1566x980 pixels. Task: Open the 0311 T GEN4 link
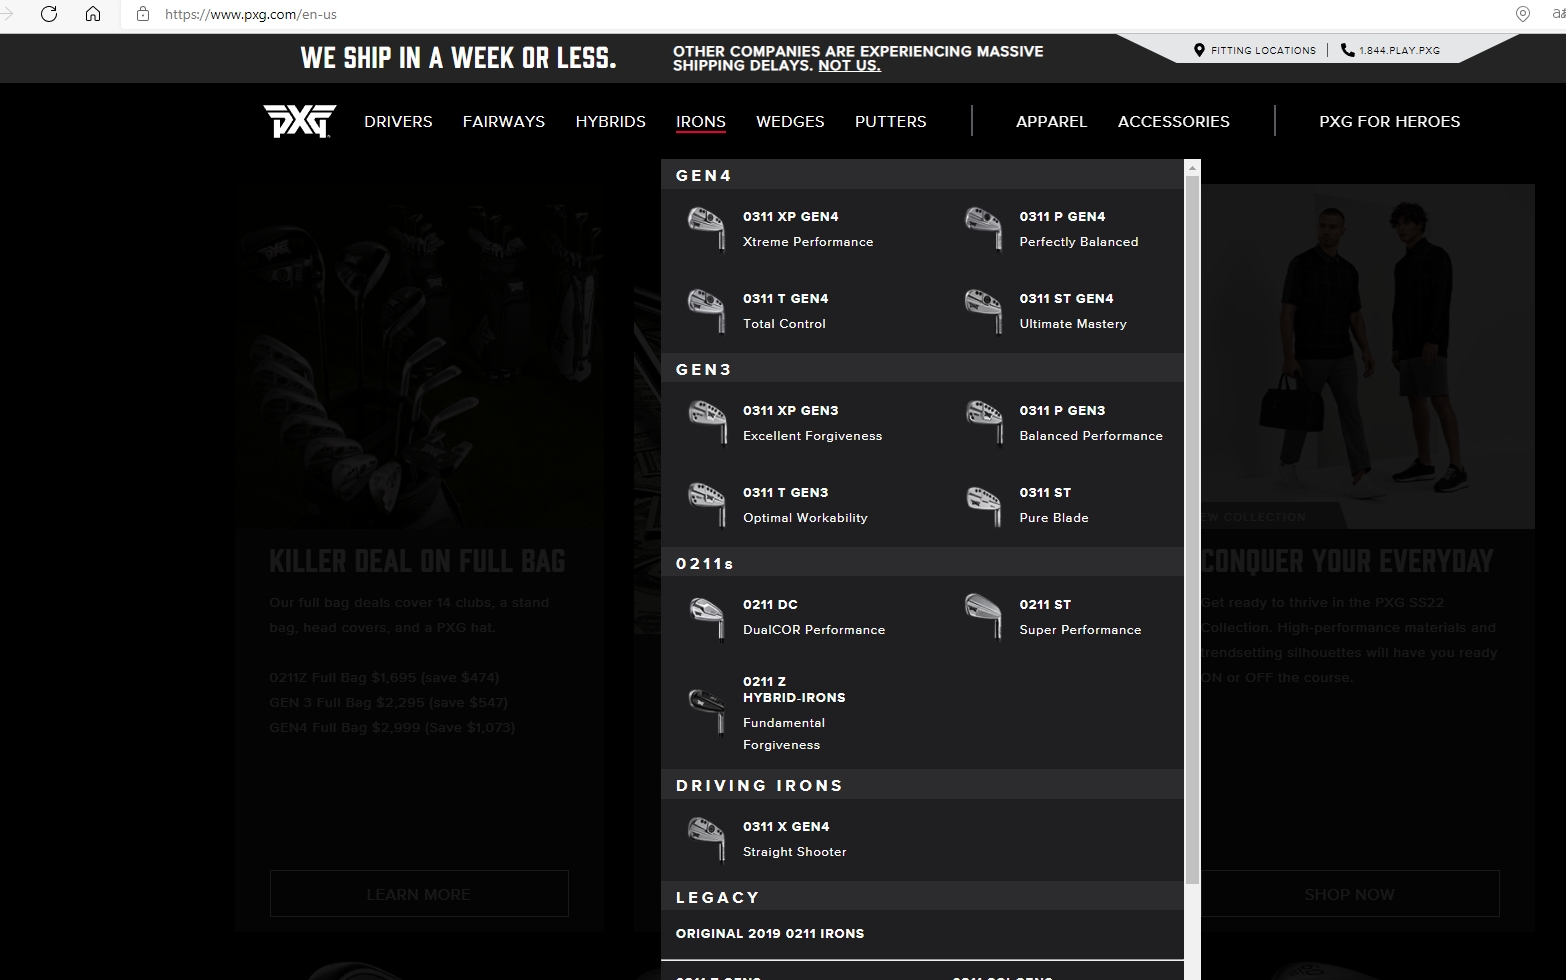(x=785, y=298)
